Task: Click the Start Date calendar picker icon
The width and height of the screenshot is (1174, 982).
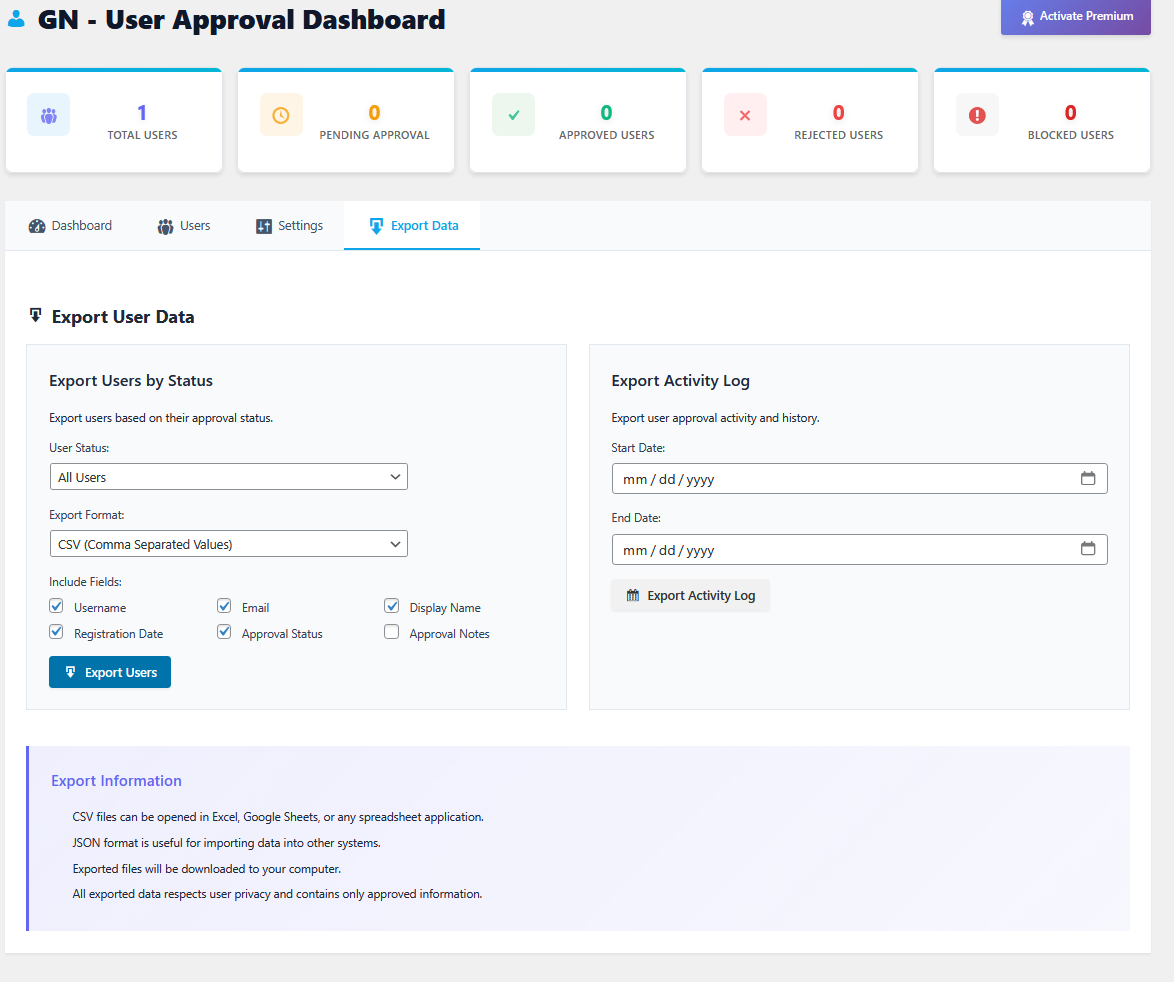Action: click(1089, 478)
